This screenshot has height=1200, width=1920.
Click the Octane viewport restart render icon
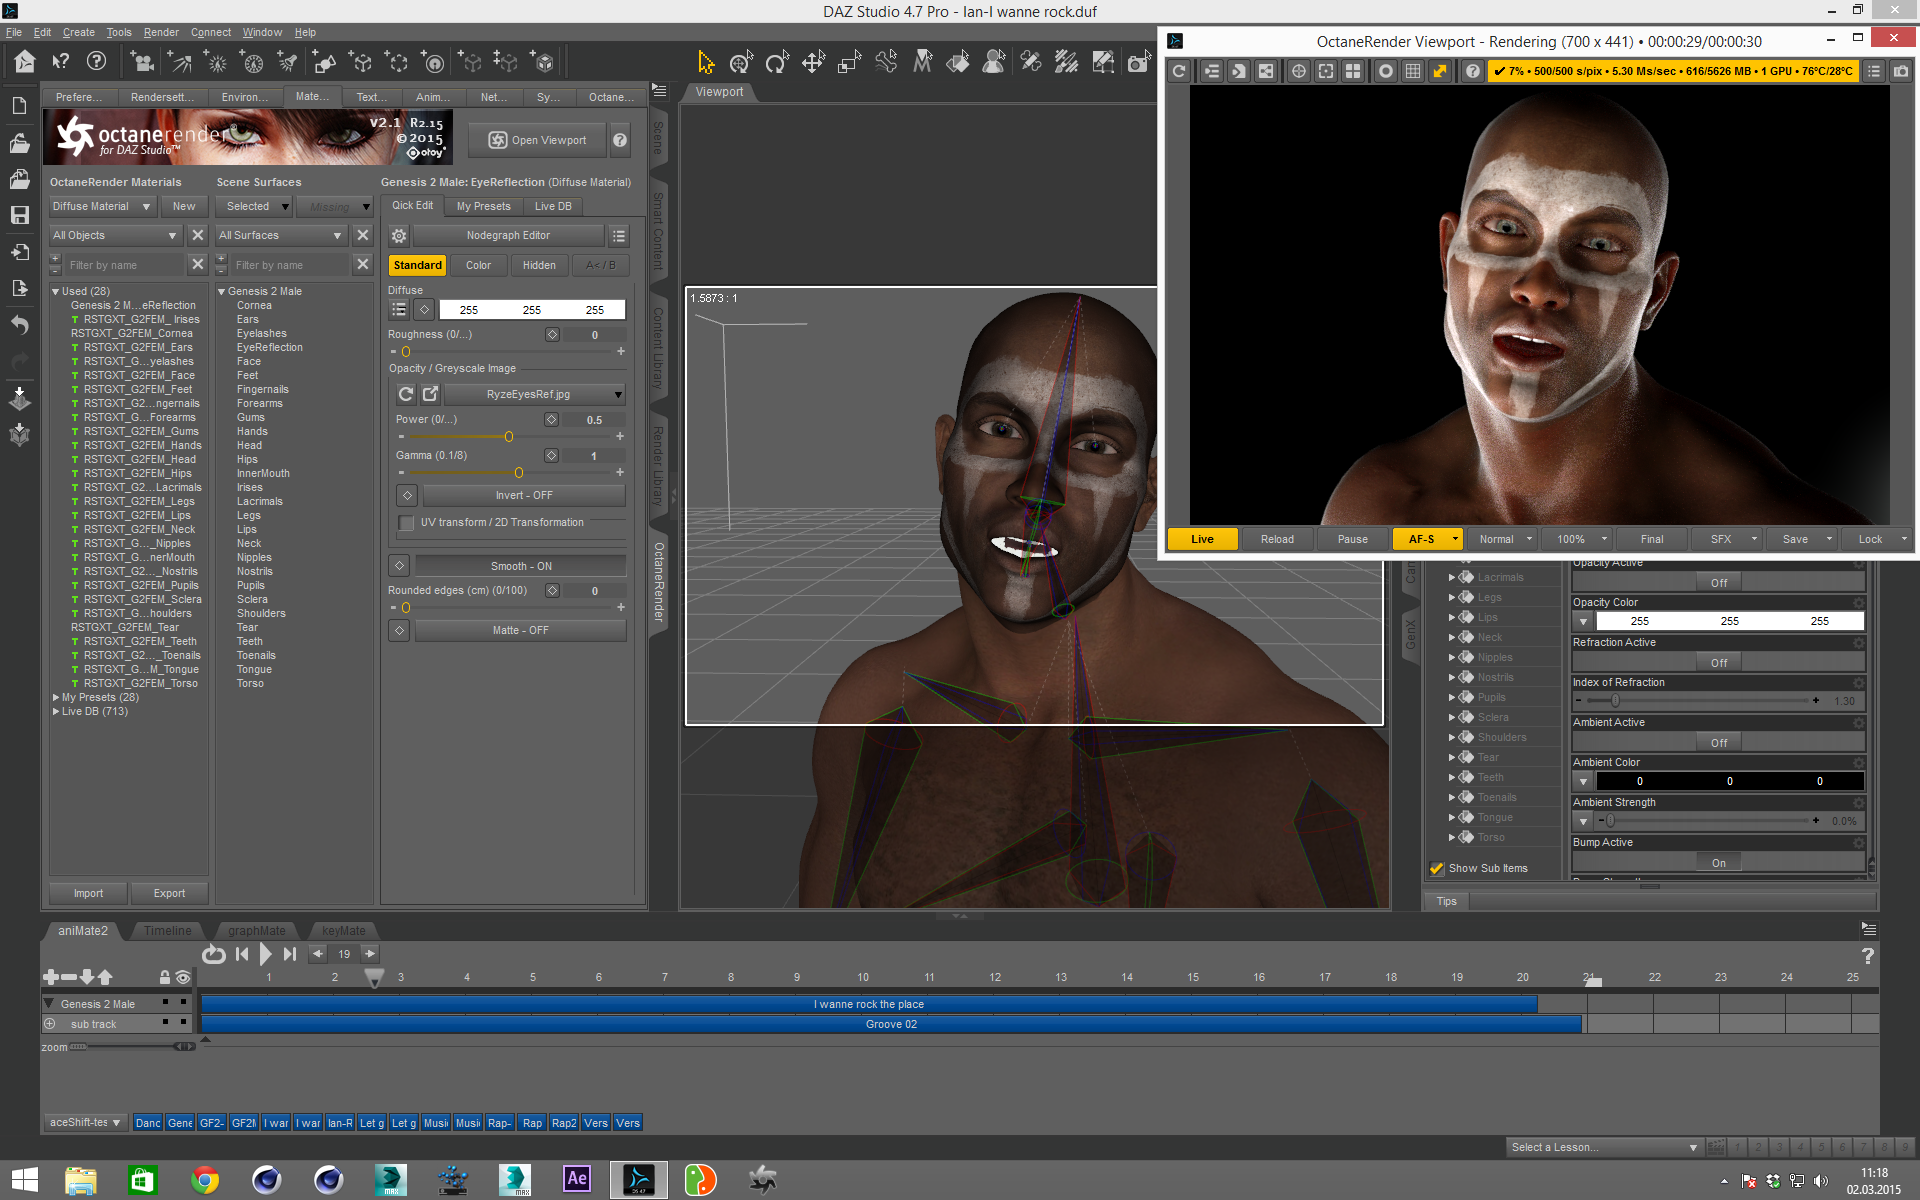pyautogui.click(x=1179, y=71)
